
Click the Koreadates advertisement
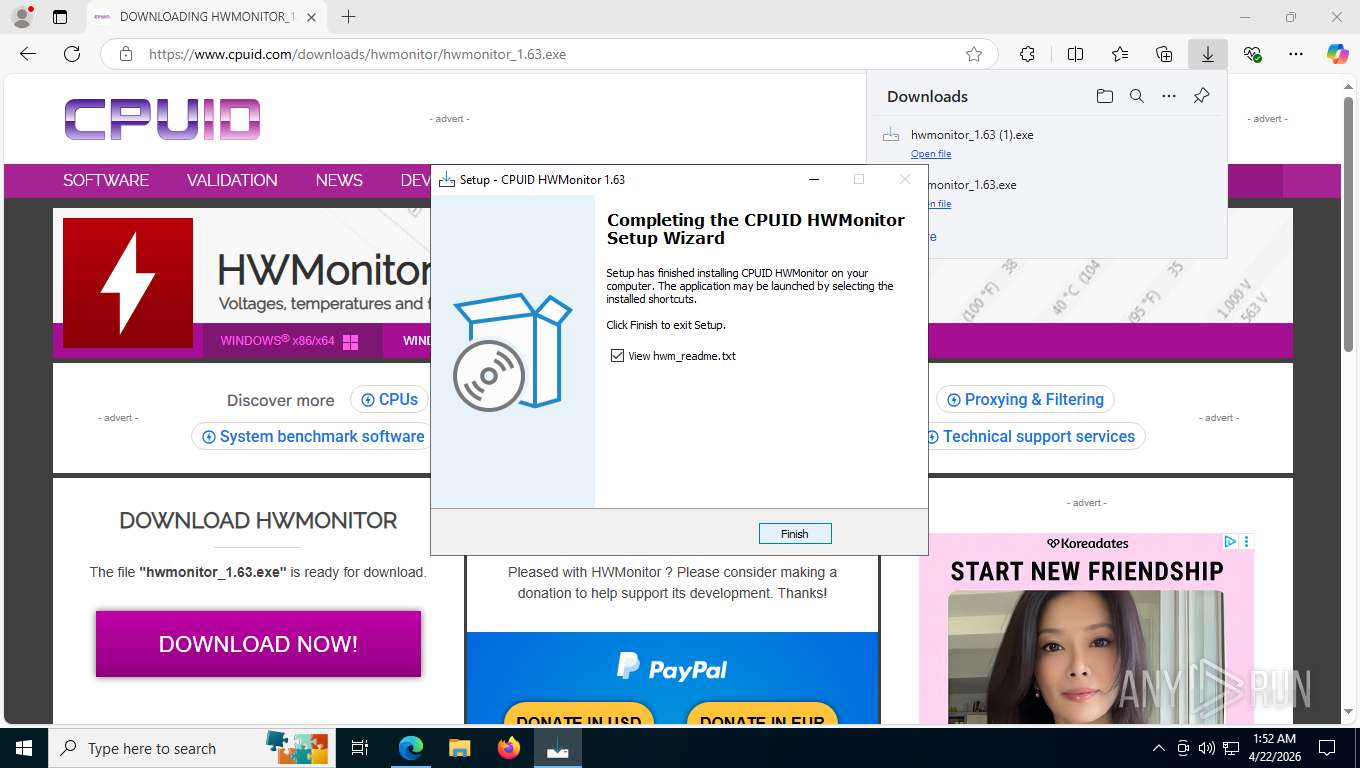click(x=1086, y=628)
